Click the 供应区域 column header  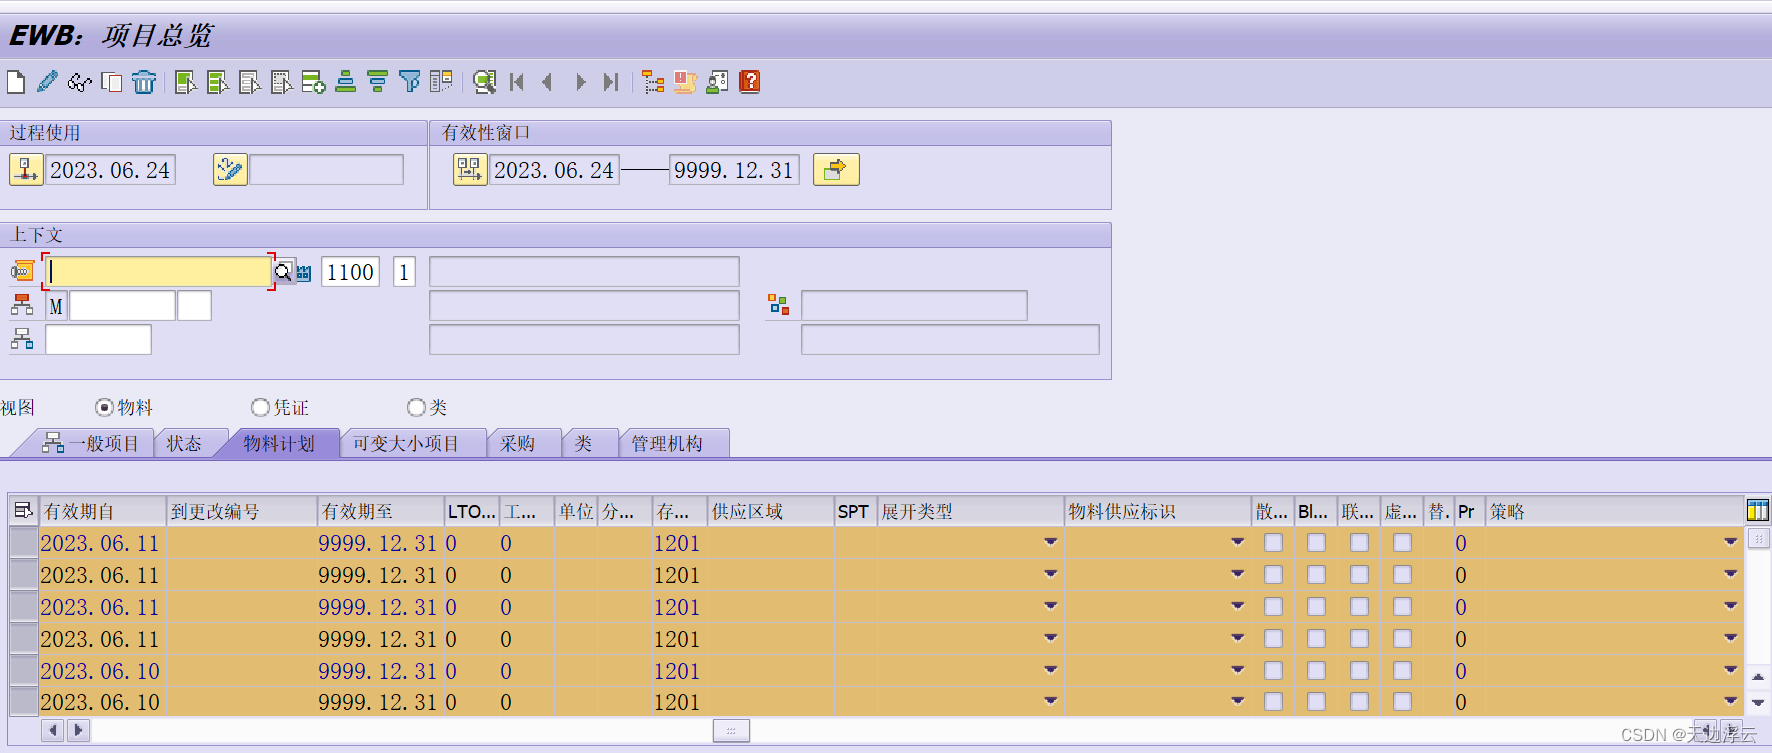(771, 511)
